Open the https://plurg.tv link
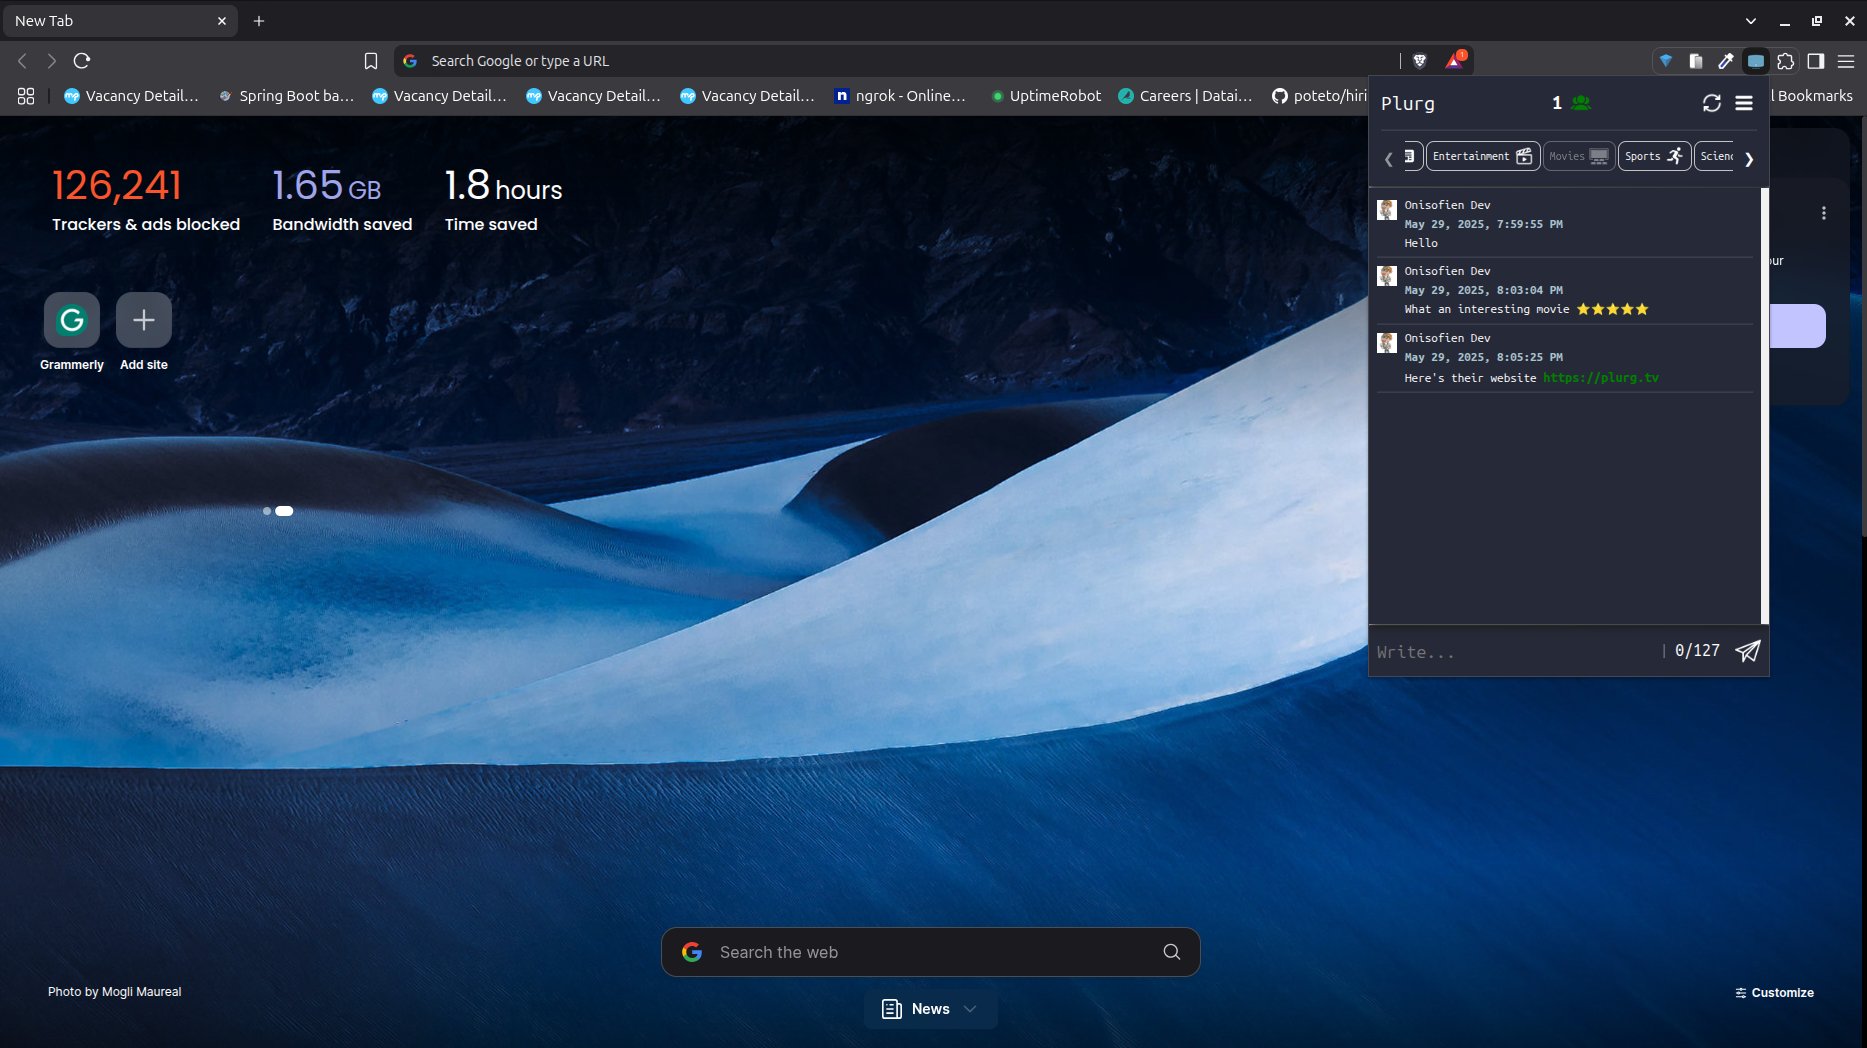 (x=1600, y=378)
